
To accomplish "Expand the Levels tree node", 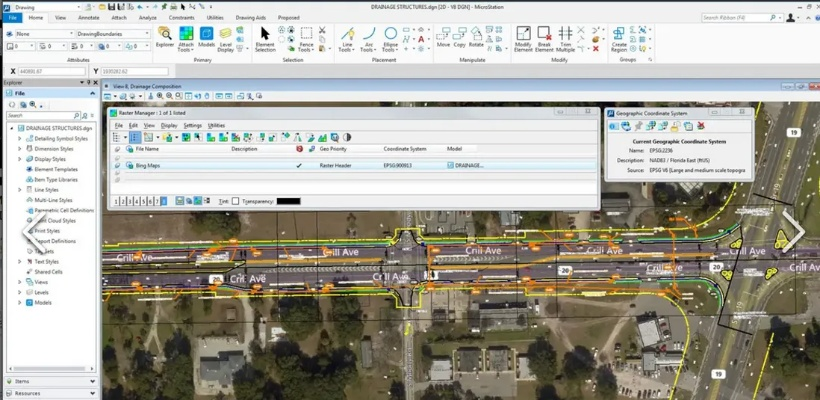I will [20, 292].
